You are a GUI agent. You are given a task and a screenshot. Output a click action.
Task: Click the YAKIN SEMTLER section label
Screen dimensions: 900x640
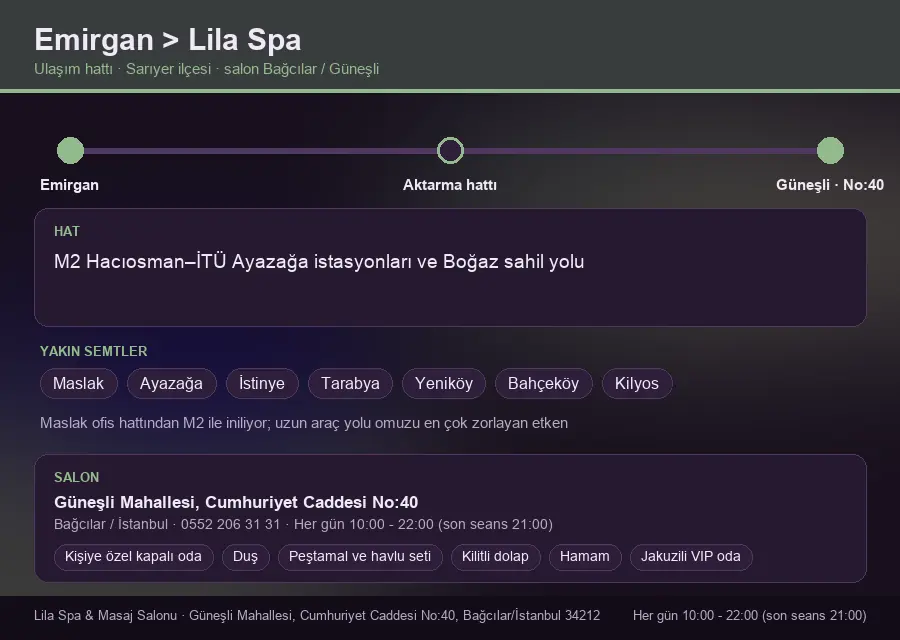(94, 351)
